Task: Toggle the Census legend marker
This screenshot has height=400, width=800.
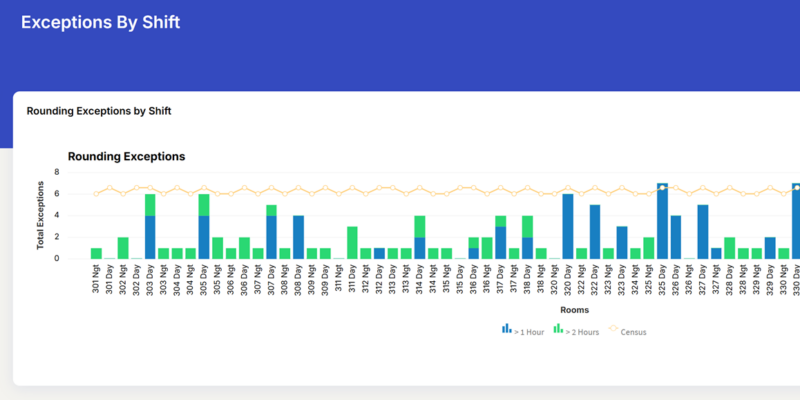Action: [612, 328]
